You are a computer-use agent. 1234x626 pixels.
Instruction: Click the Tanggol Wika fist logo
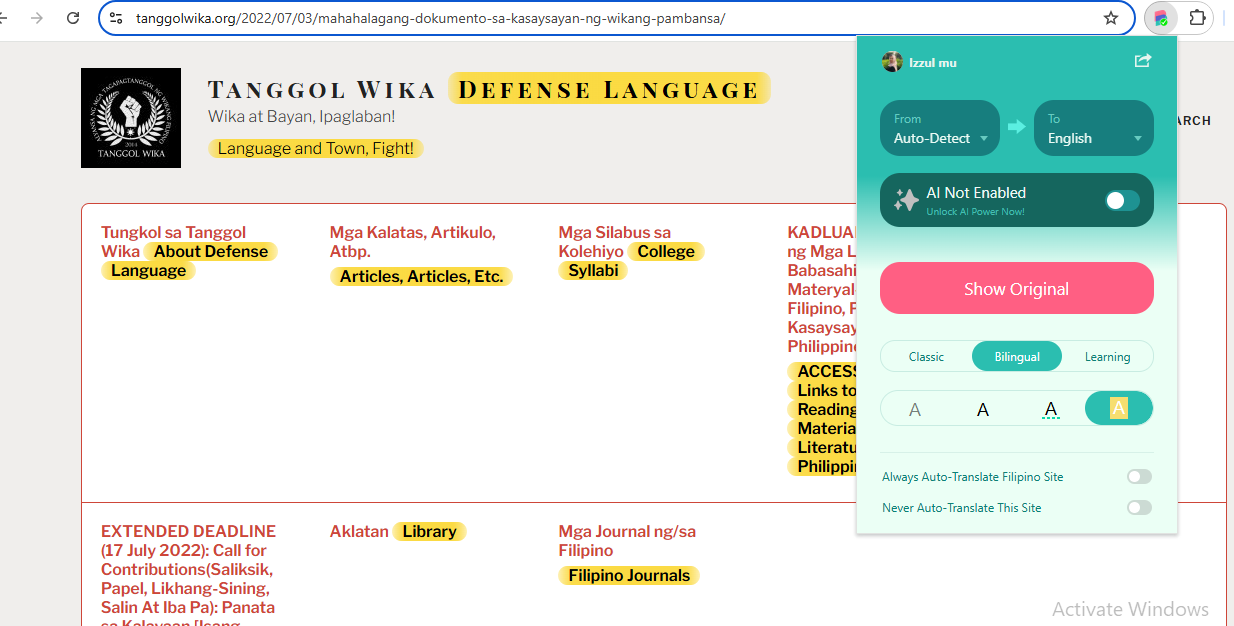(x=131, y=118)
